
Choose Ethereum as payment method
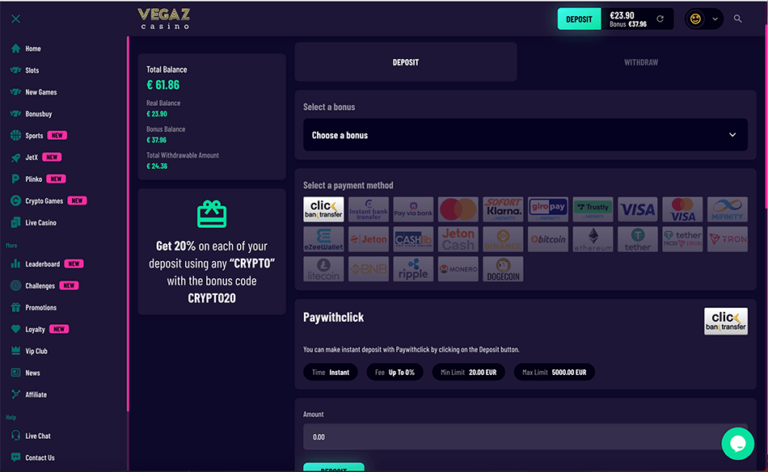(593, 240)
